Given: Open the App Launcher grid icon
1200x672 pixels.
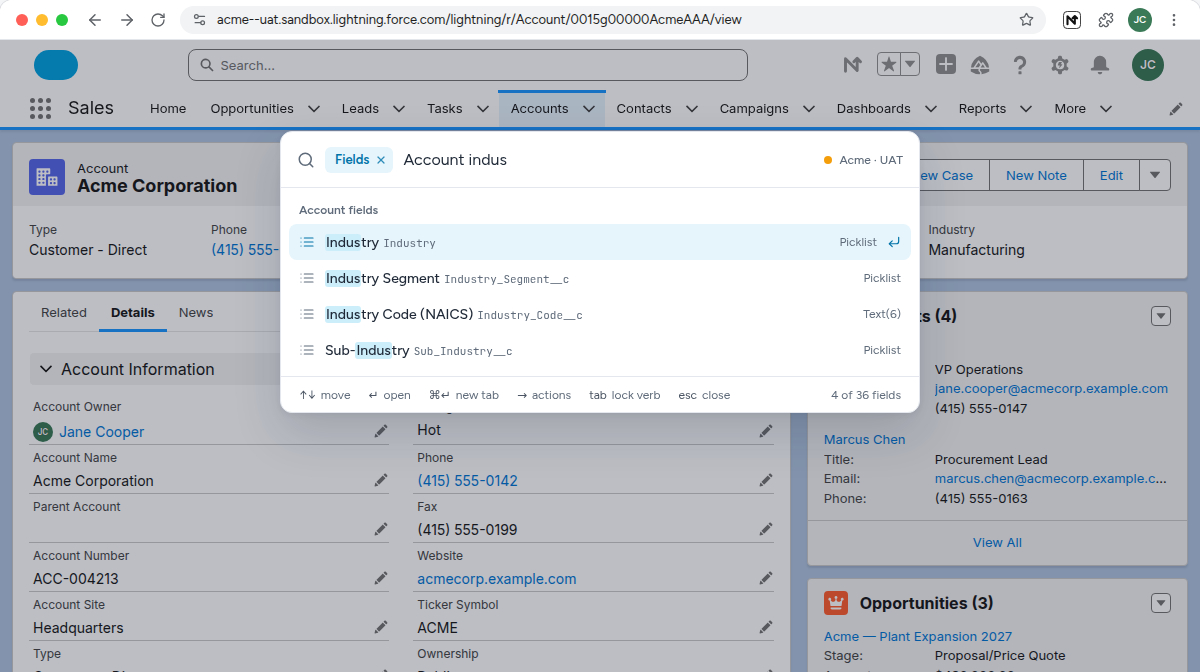Looking at the screenshot, I should 40,108.
